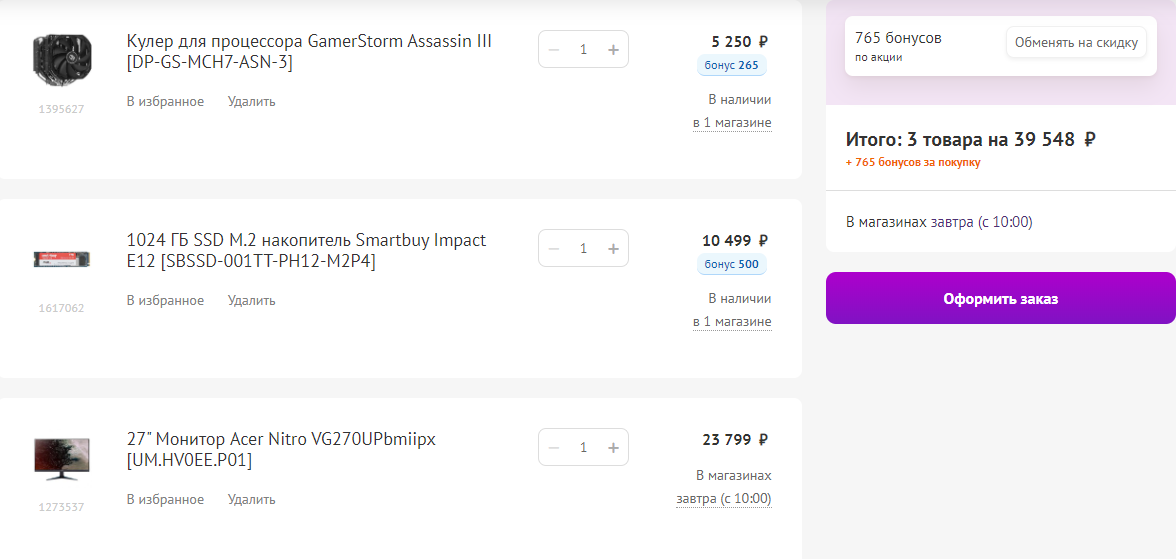
Task: Expand «завтра (с 10:00)» availability for monitor
Action: click(724, 498)
